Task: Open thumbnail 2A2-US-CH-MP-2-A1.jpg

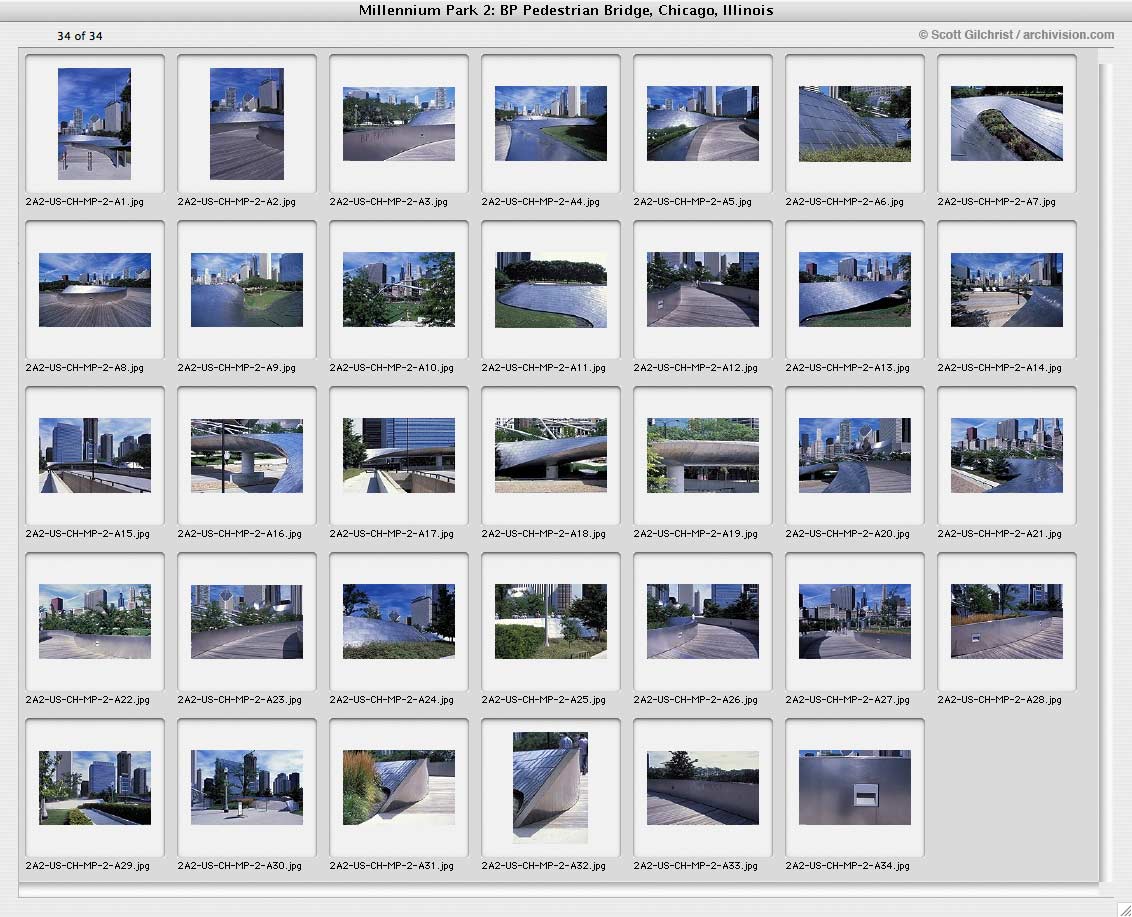Action: [95, 123]
